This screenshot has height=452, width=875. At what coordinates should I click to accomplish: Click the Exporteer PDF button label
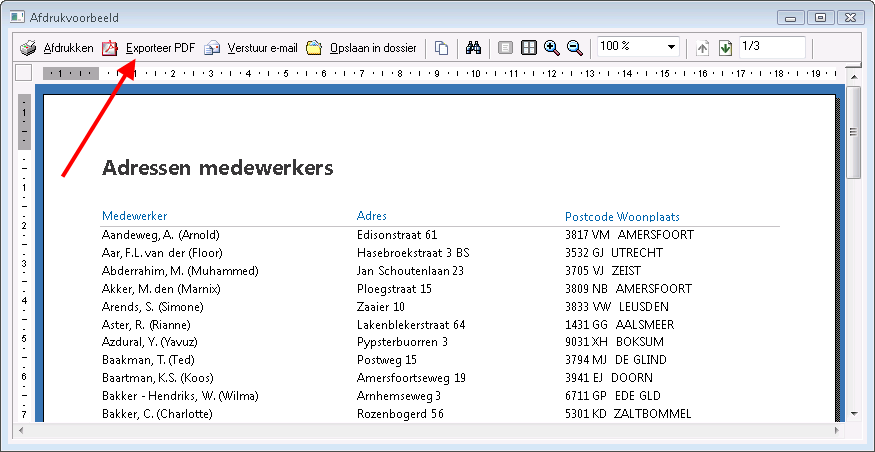[x=160, y=49]
